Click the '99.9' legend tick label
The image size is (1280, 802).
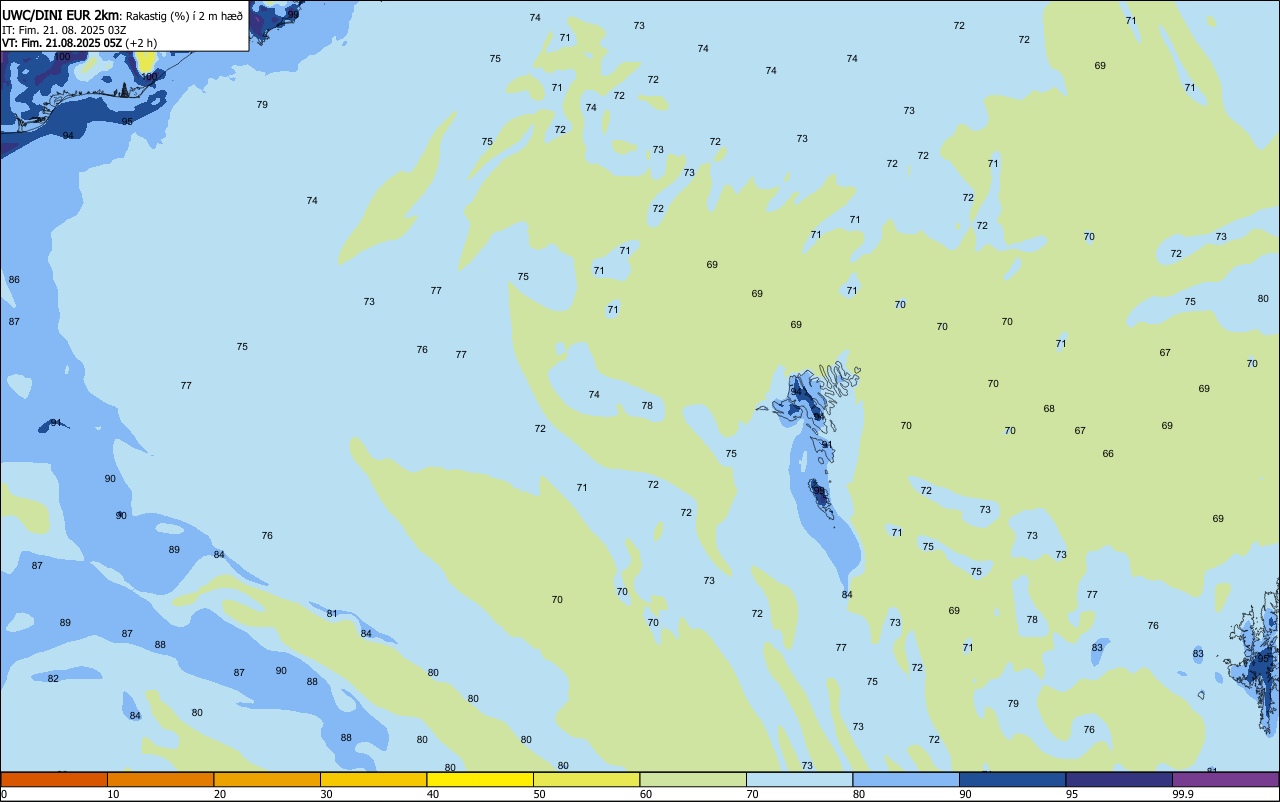coord(1183,794)
